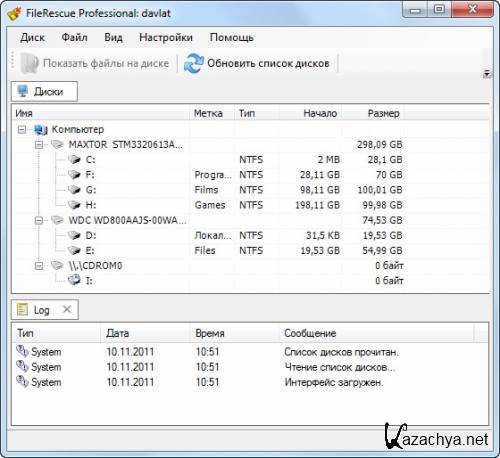Sort by Метка column header
The height and width of the screenshot is (458, 500).
pos(212,113)
